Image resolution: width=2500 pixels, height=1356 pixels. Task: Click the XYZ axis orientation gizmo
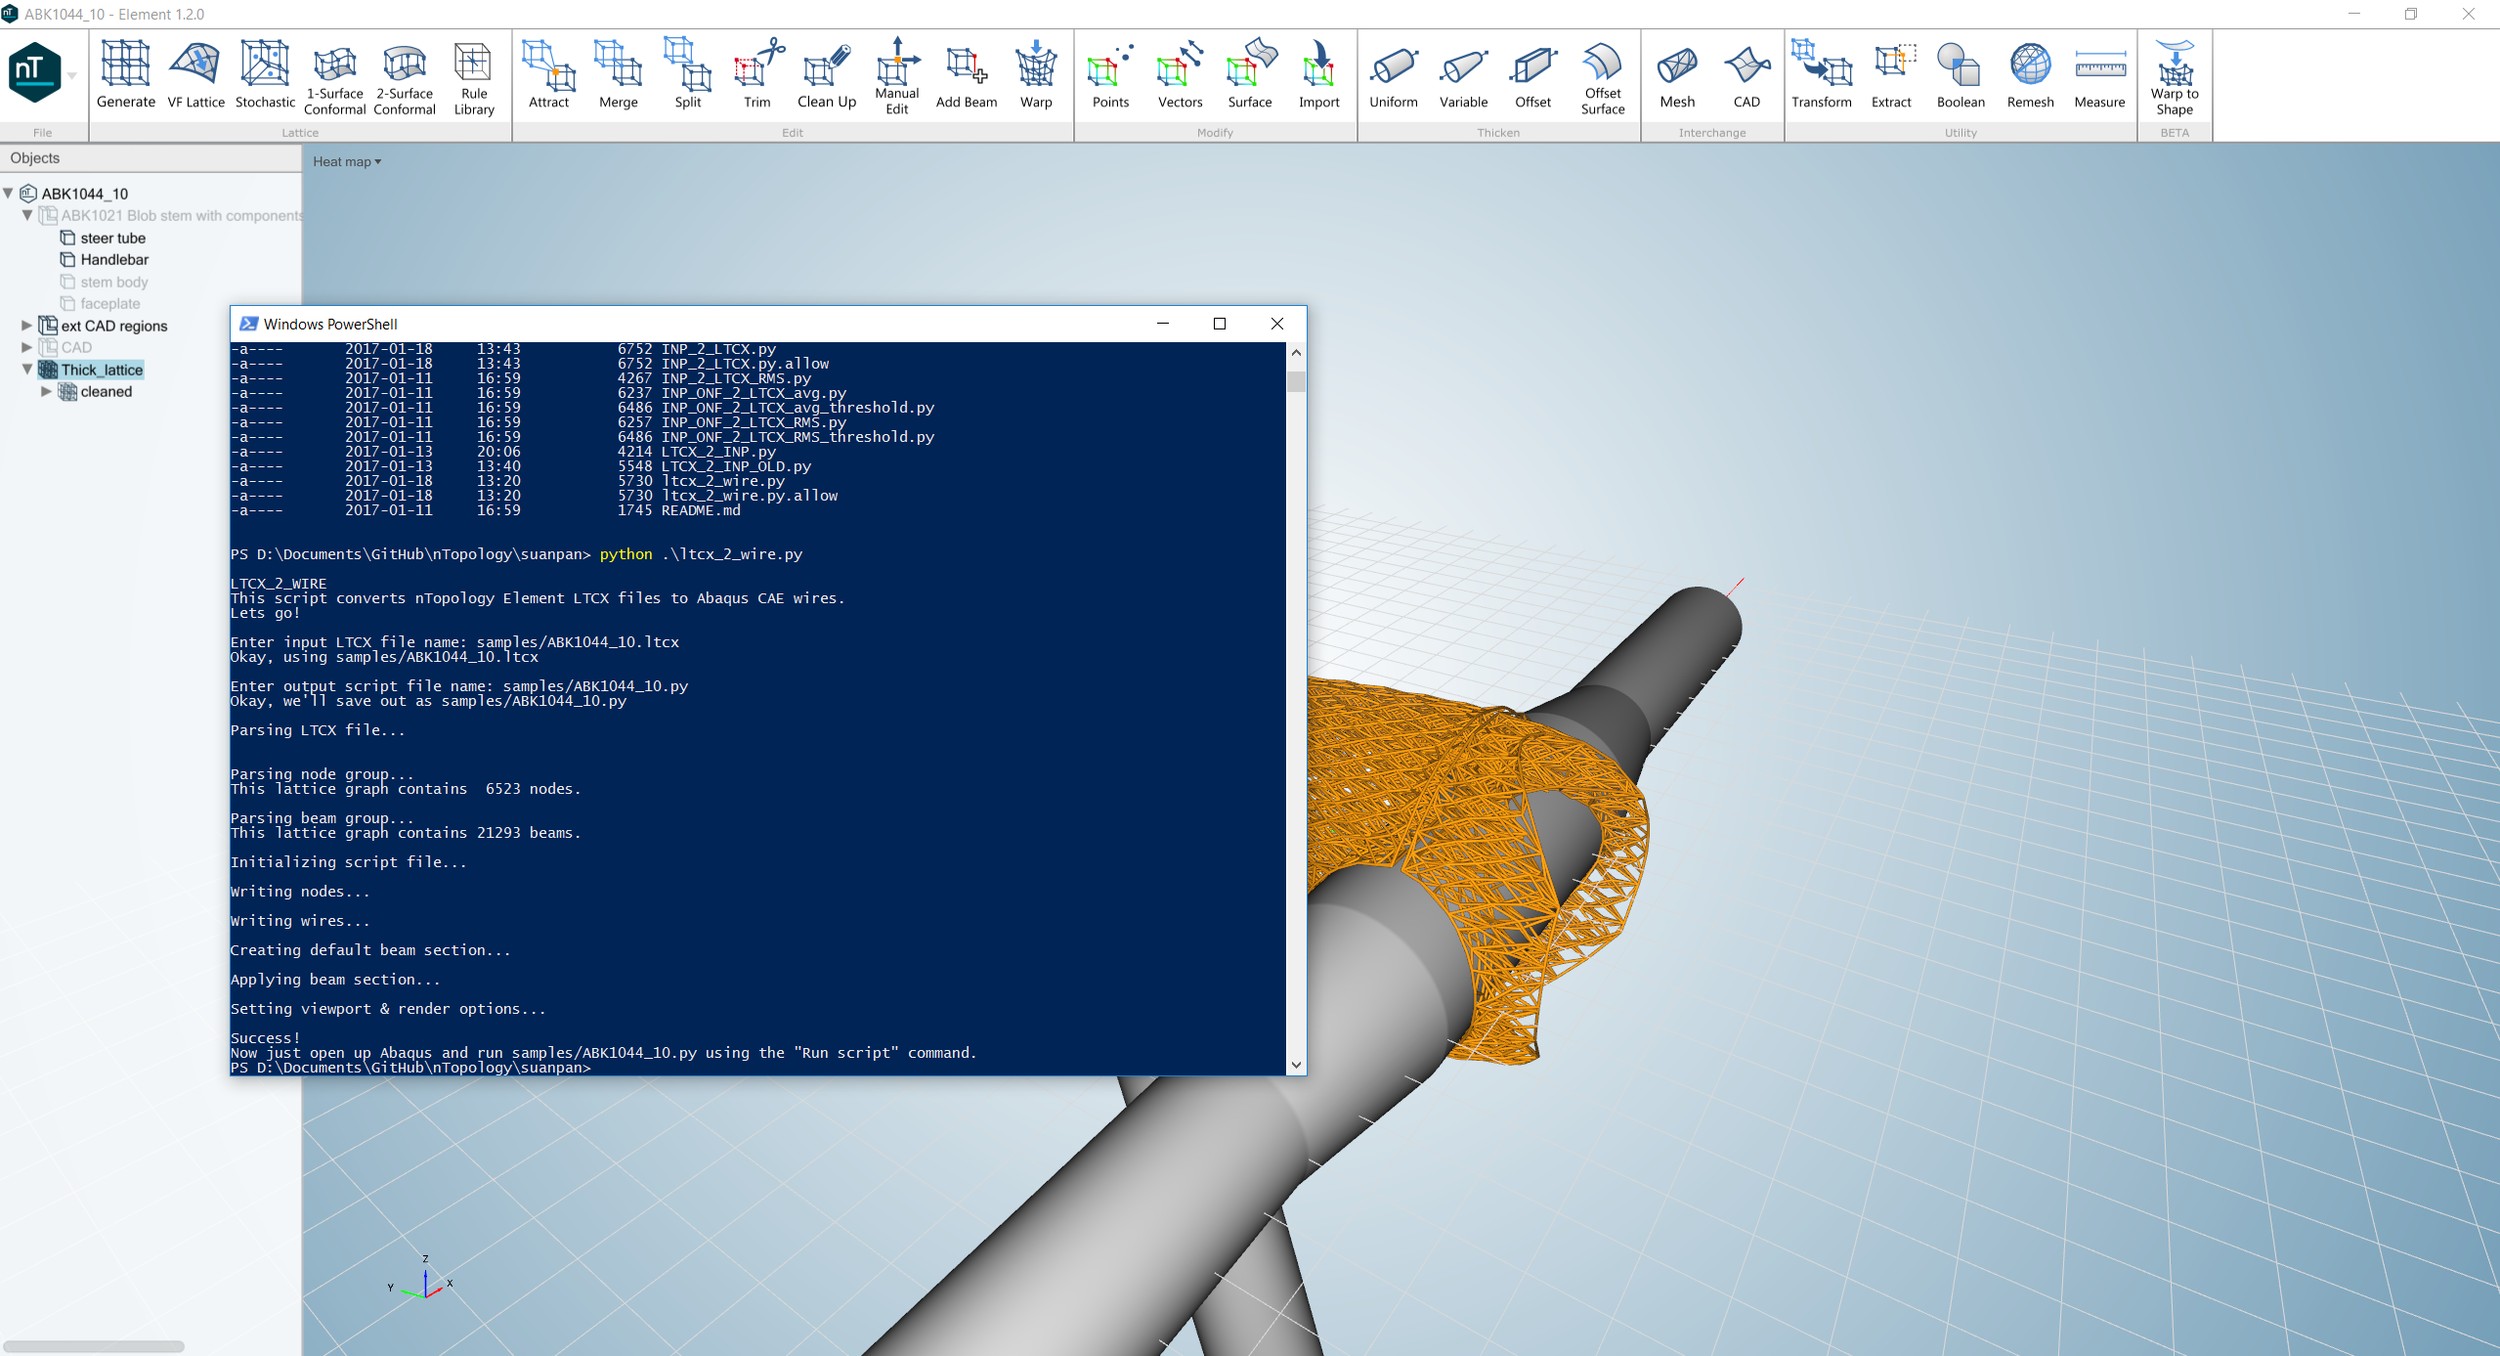tap(421, 1279)
